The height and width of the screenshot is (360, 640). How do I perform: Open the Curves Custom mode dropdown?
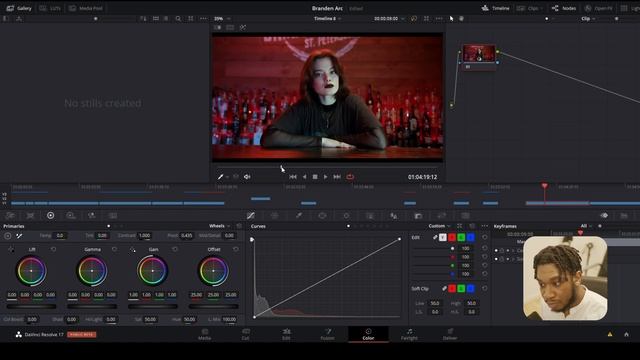coord(439,226)
